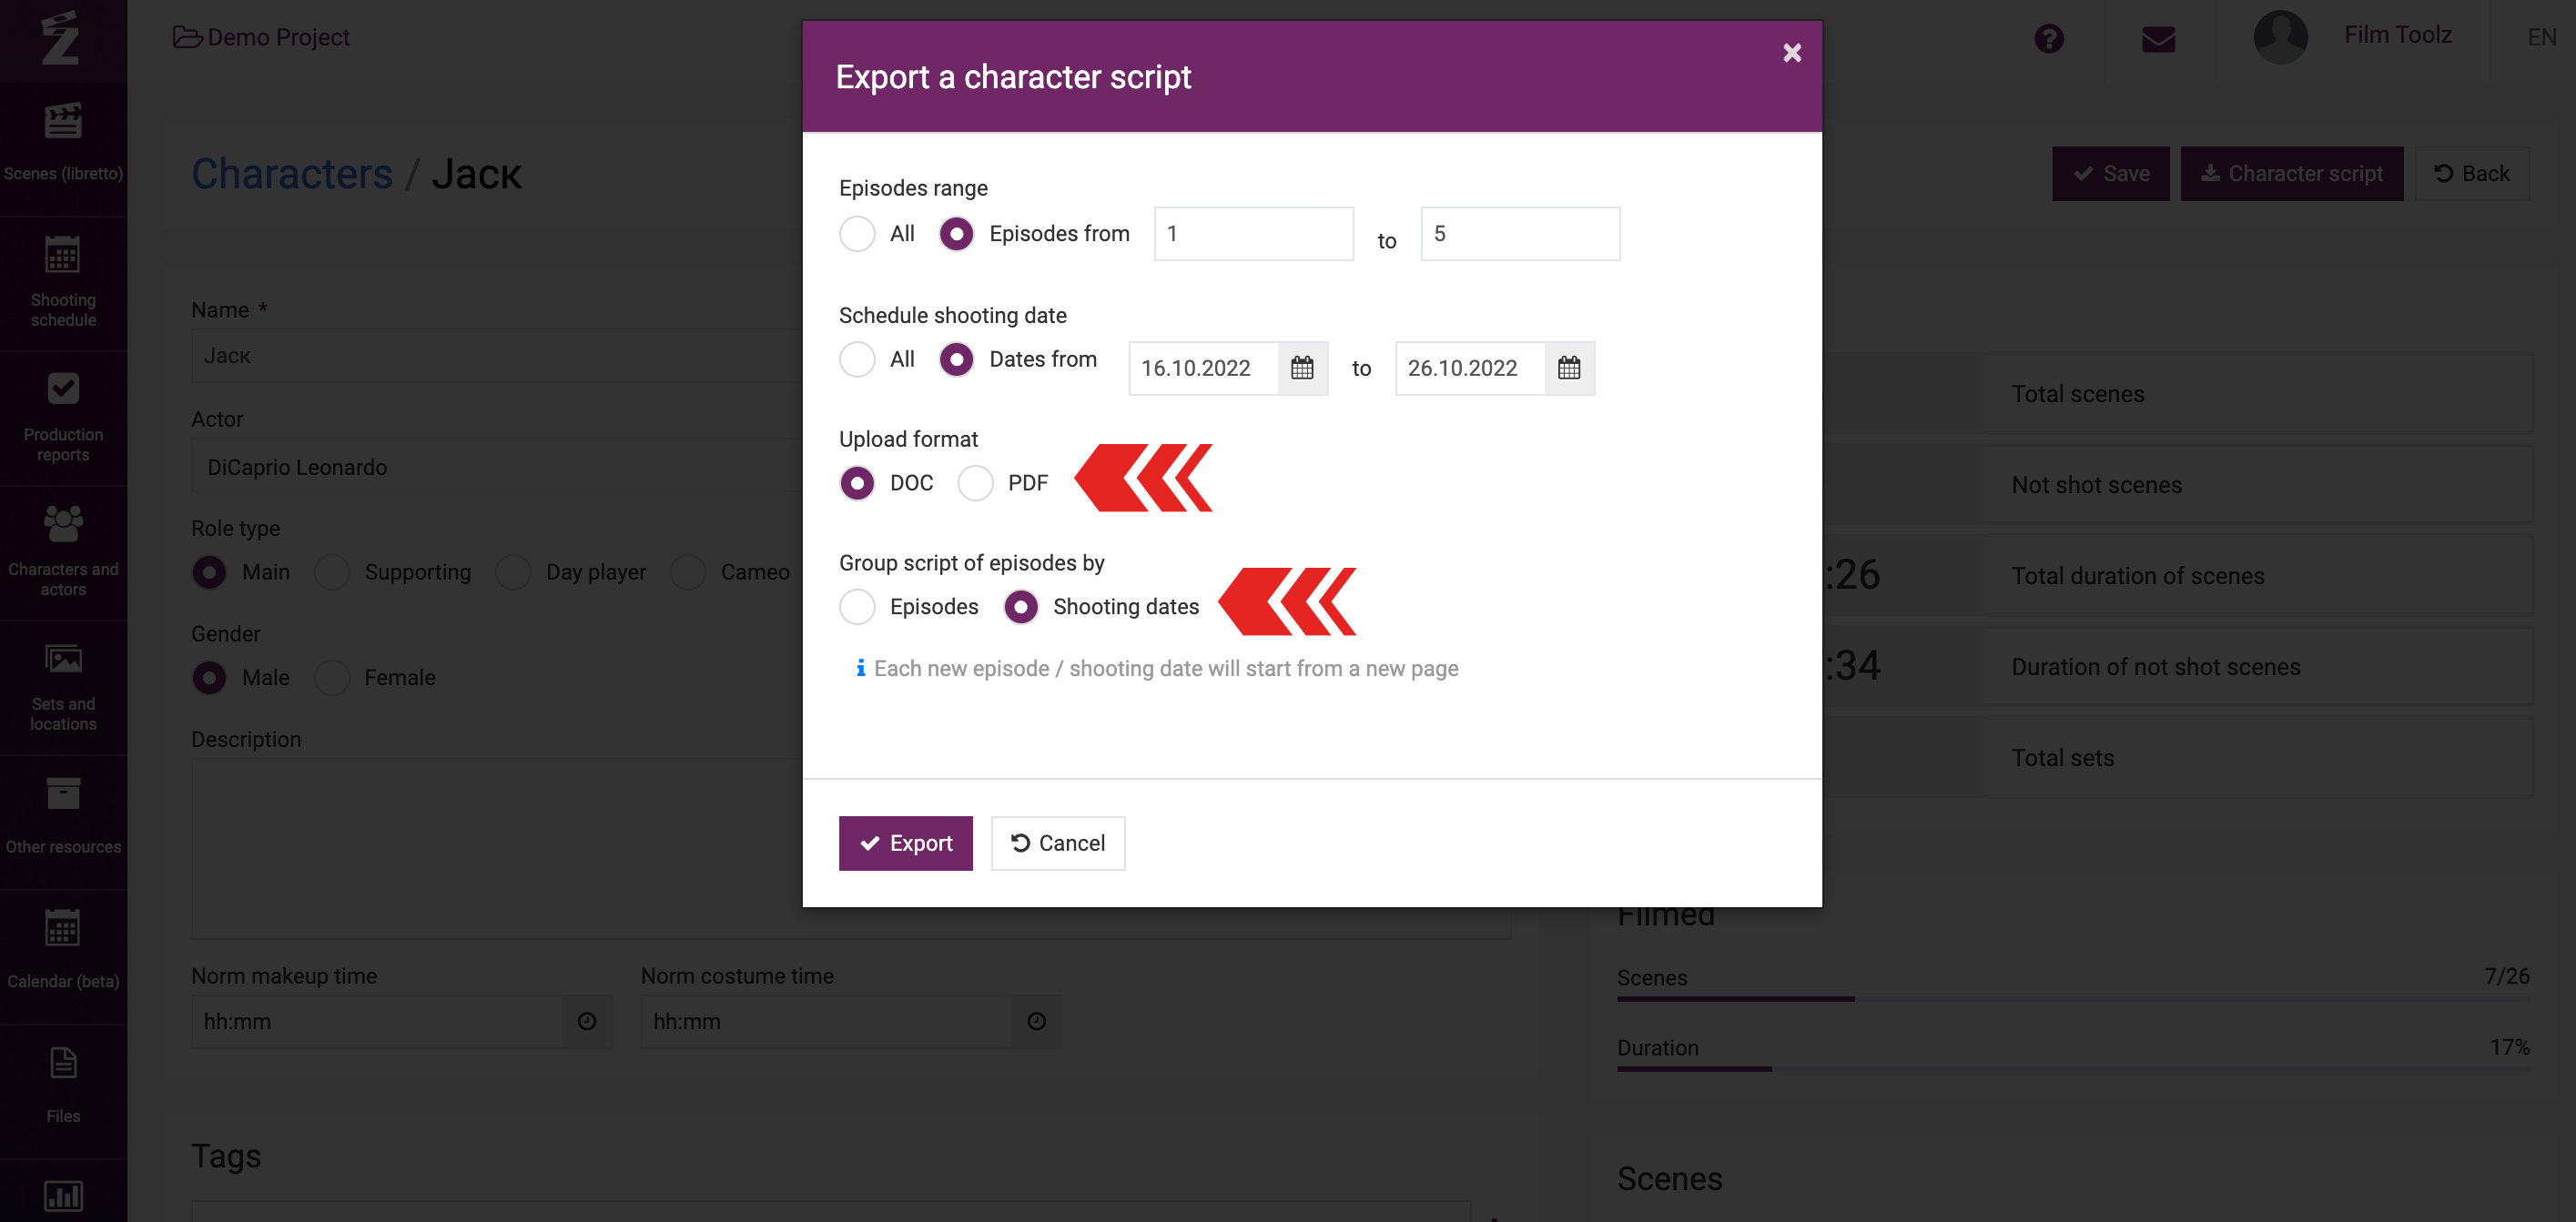
Task: Choose DOC upload format
Action: tap(857, 483)
